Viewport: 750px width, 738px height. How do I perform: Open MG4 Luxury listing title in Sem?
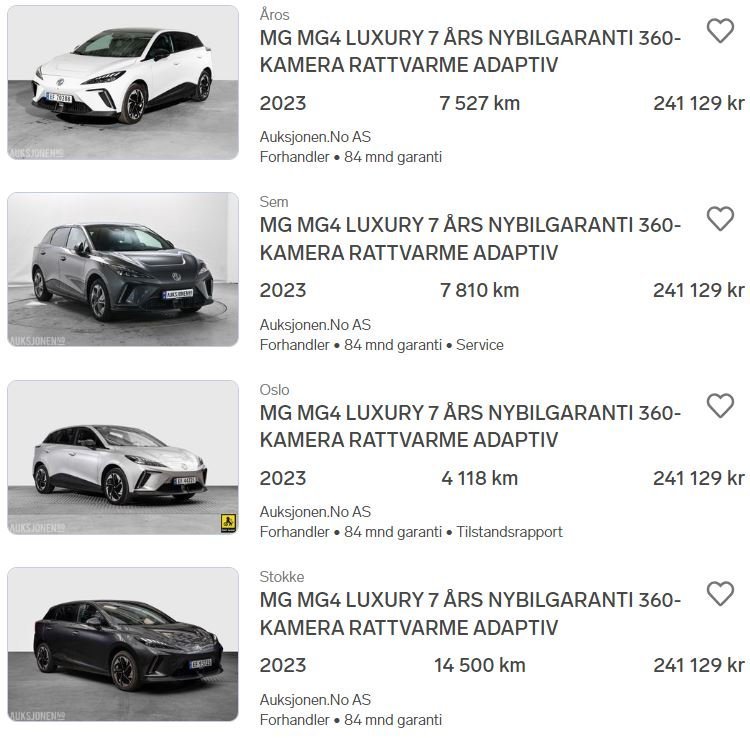(x=470, y=239)
